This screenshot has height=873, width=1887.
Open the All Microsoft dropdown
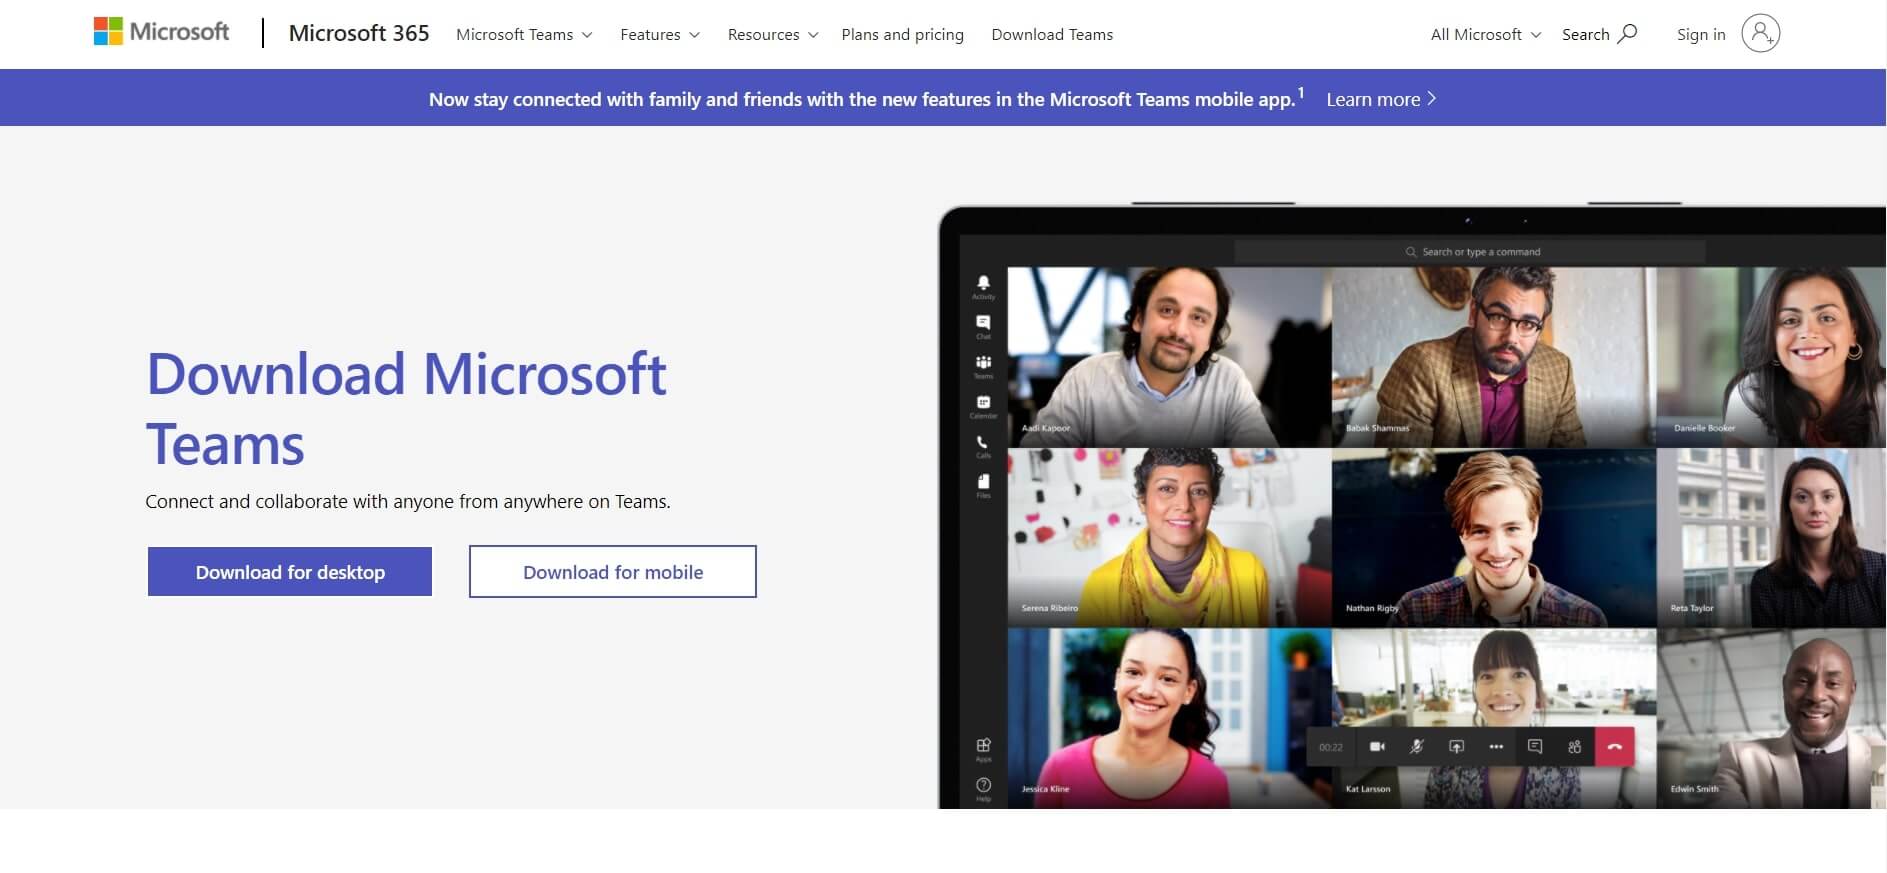click(x=1485, y=35)
